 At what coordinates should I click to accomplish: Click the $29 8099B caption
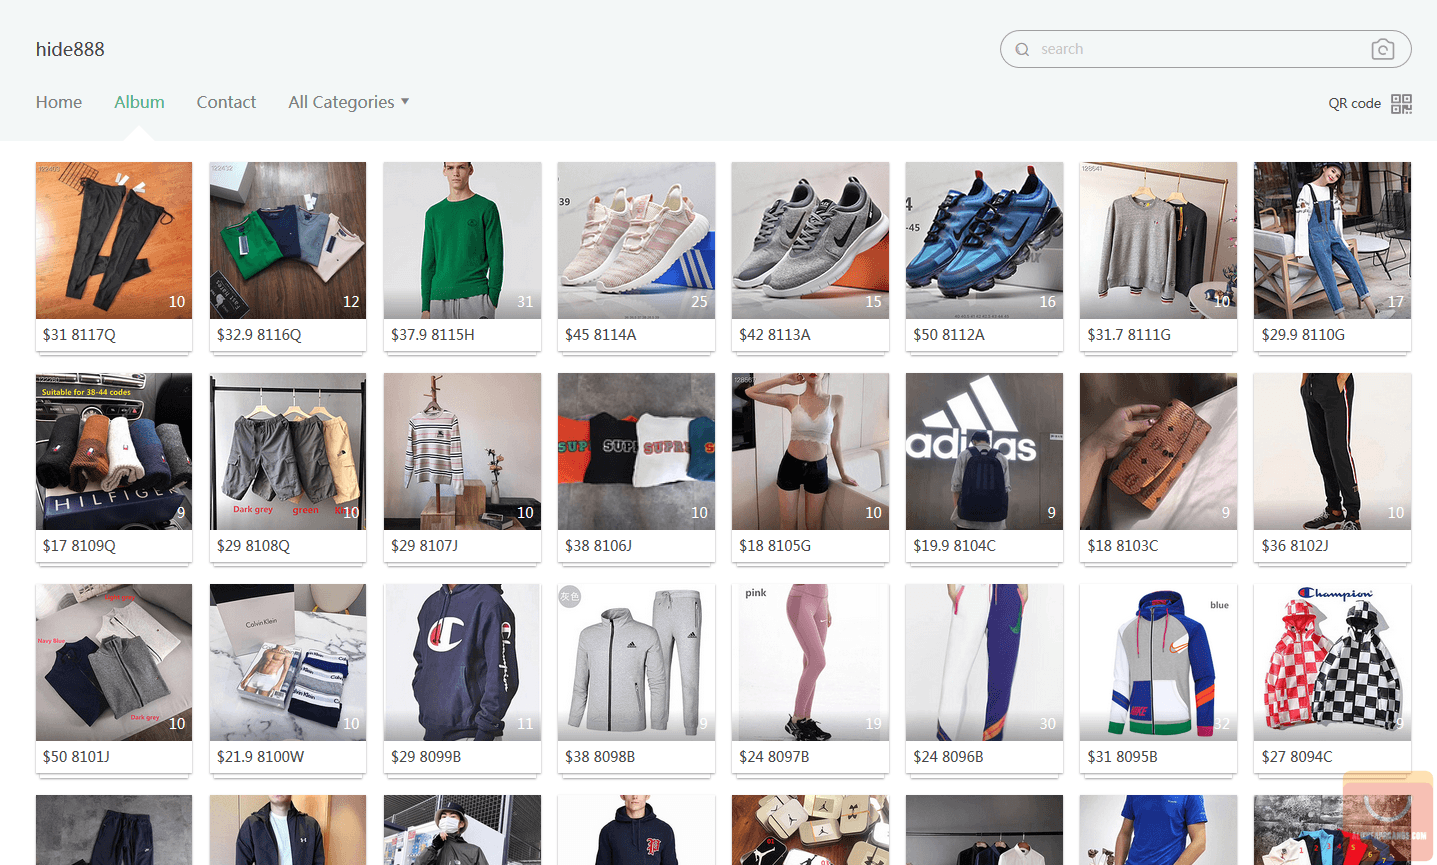coord(426,757)
